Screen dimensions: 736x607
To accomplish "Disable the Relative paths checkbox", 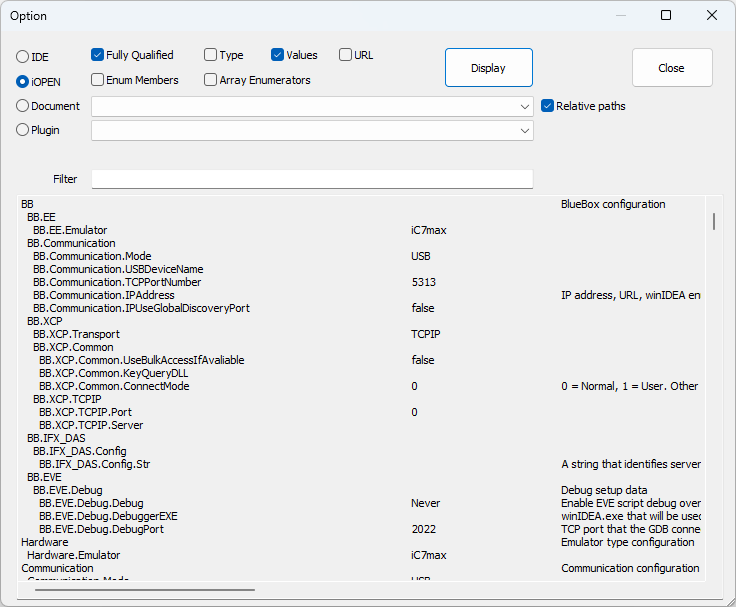I will [548, 106].
